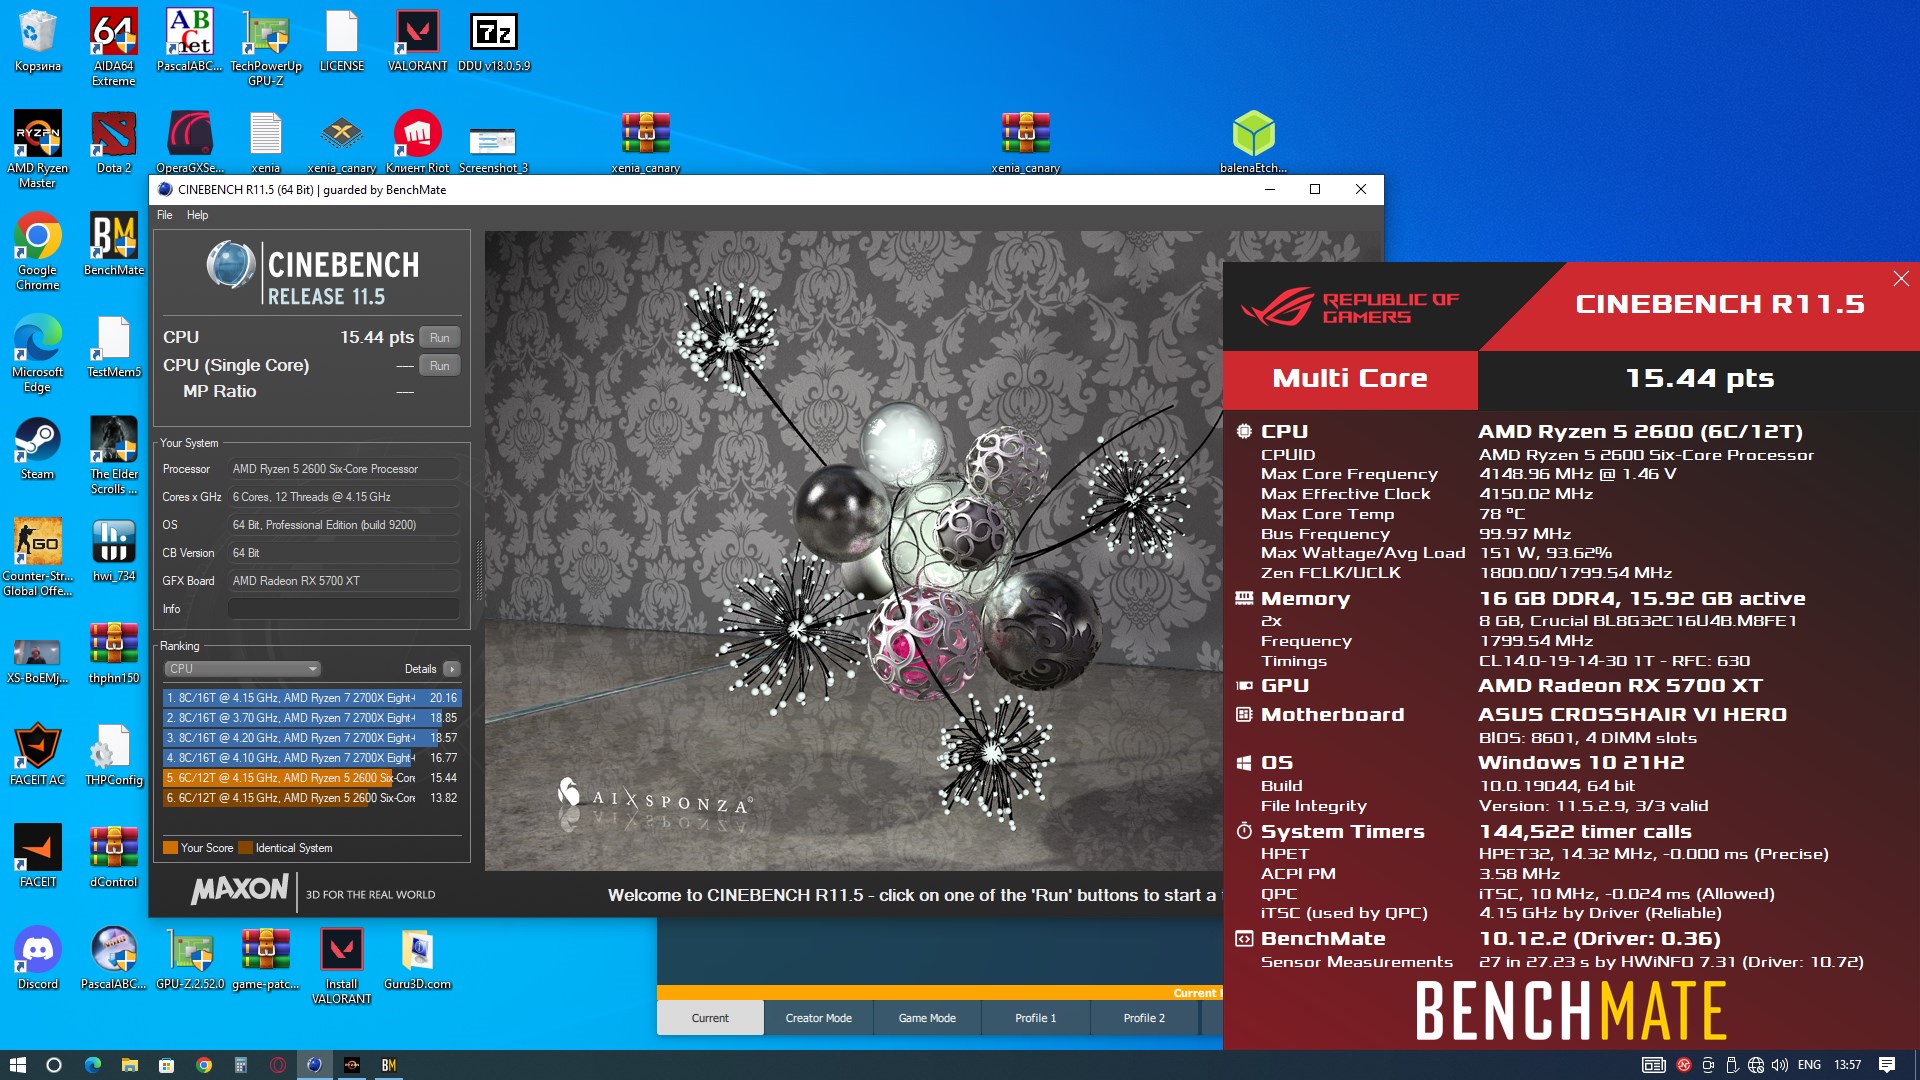
Task: Open the dControl archive icon
Action: (x=113, y=856)
